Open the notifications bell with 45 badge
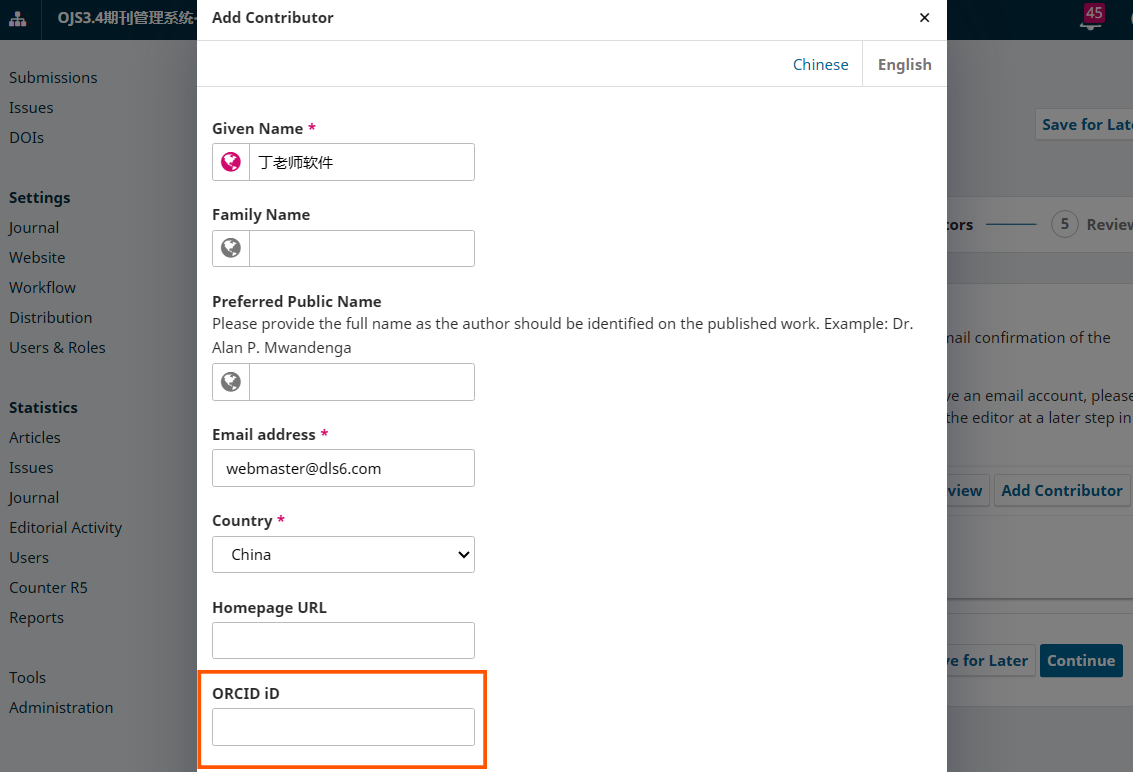The height and width of the screenshot is (772, 1133). (1090, 20)
